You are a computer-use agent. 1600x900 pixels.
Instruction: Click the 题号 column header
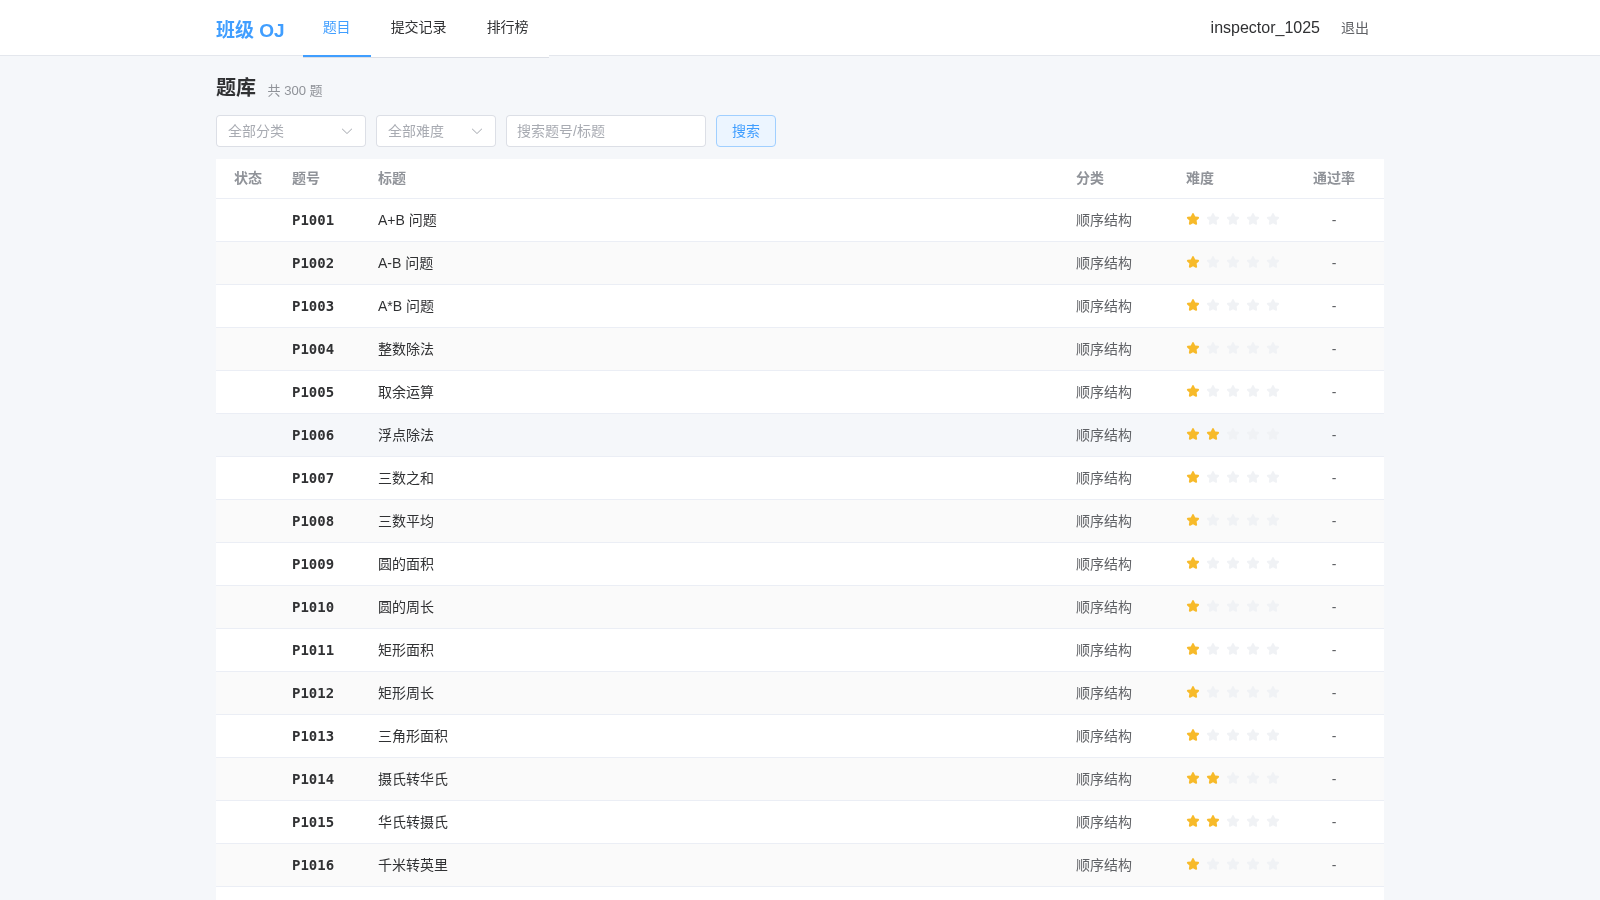click(306, 178)
